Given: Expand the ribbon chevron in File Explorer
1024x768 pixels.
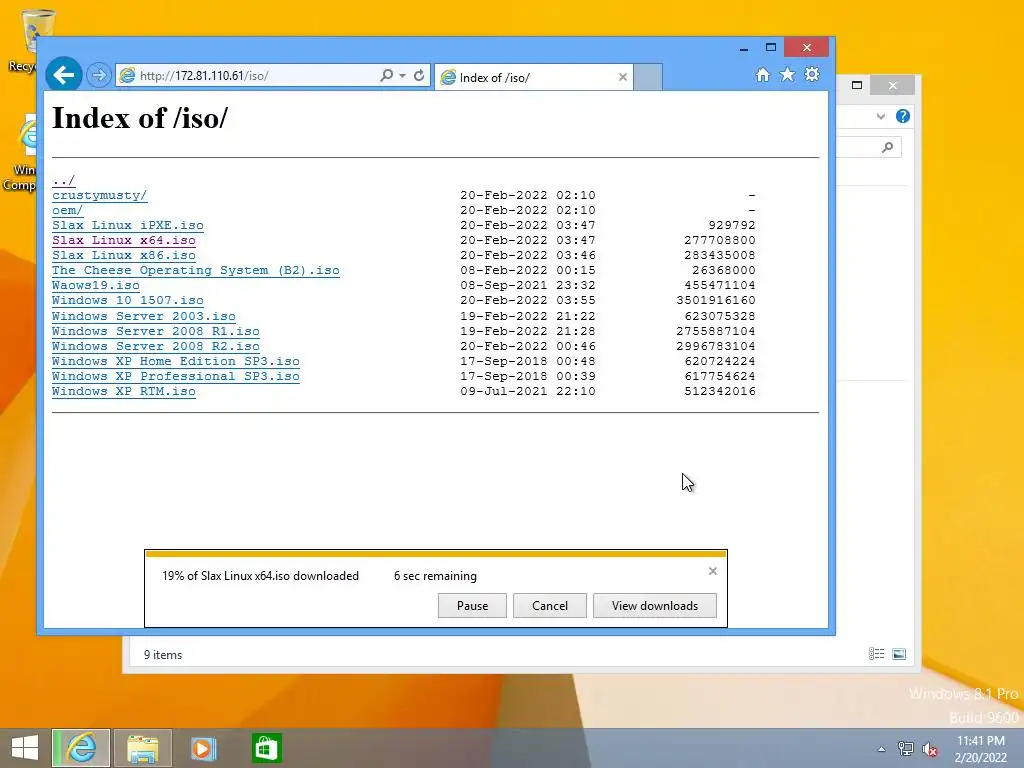Looking at the screenshot, I should [x=880, y=116].
